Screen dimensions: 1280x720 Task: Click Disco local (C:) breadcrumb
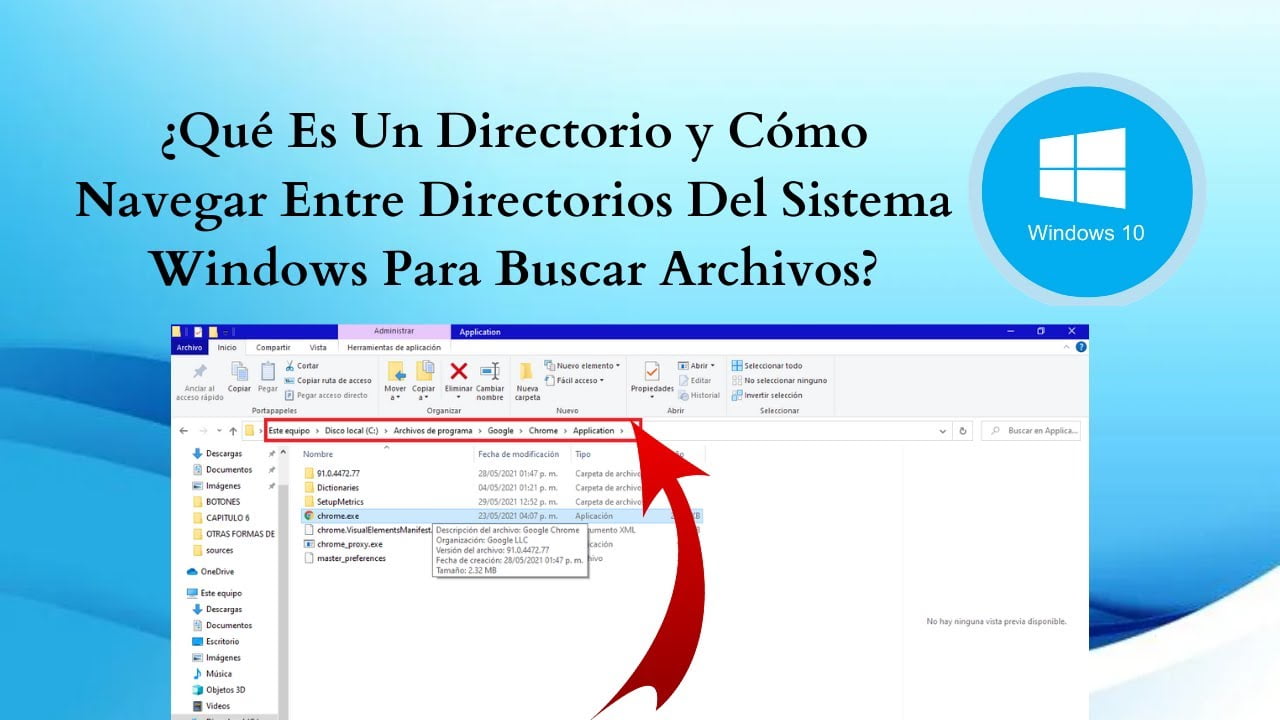tap(352, 431)
